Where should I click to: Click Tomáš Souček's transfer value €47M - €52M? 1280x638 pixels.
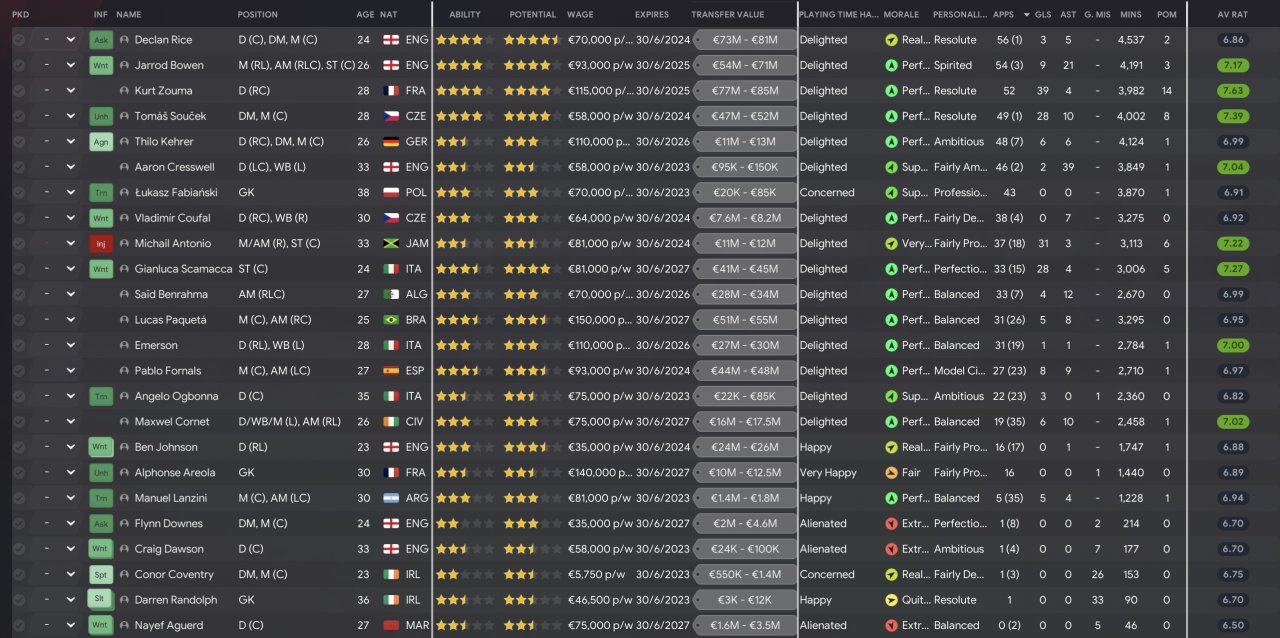click(744, 117)
